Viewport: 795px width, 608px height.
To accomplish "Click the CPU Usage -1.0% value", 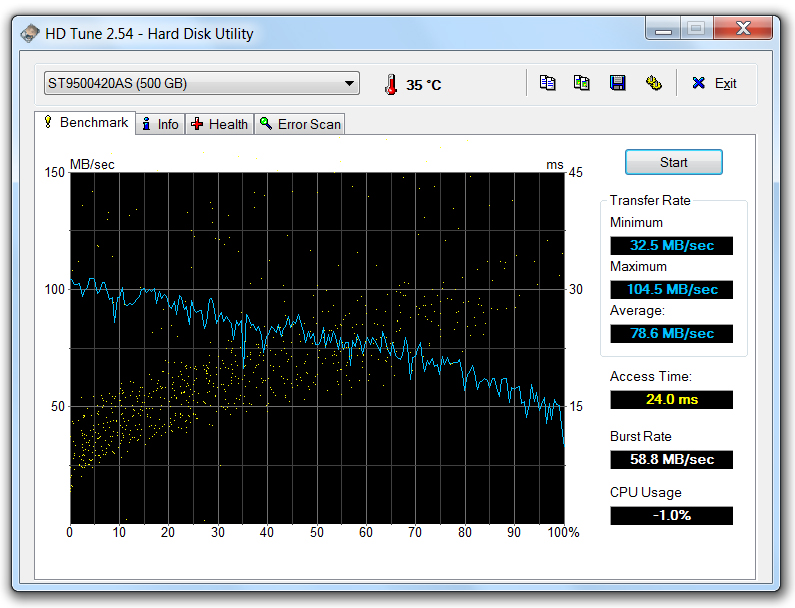I will (671, 516).
